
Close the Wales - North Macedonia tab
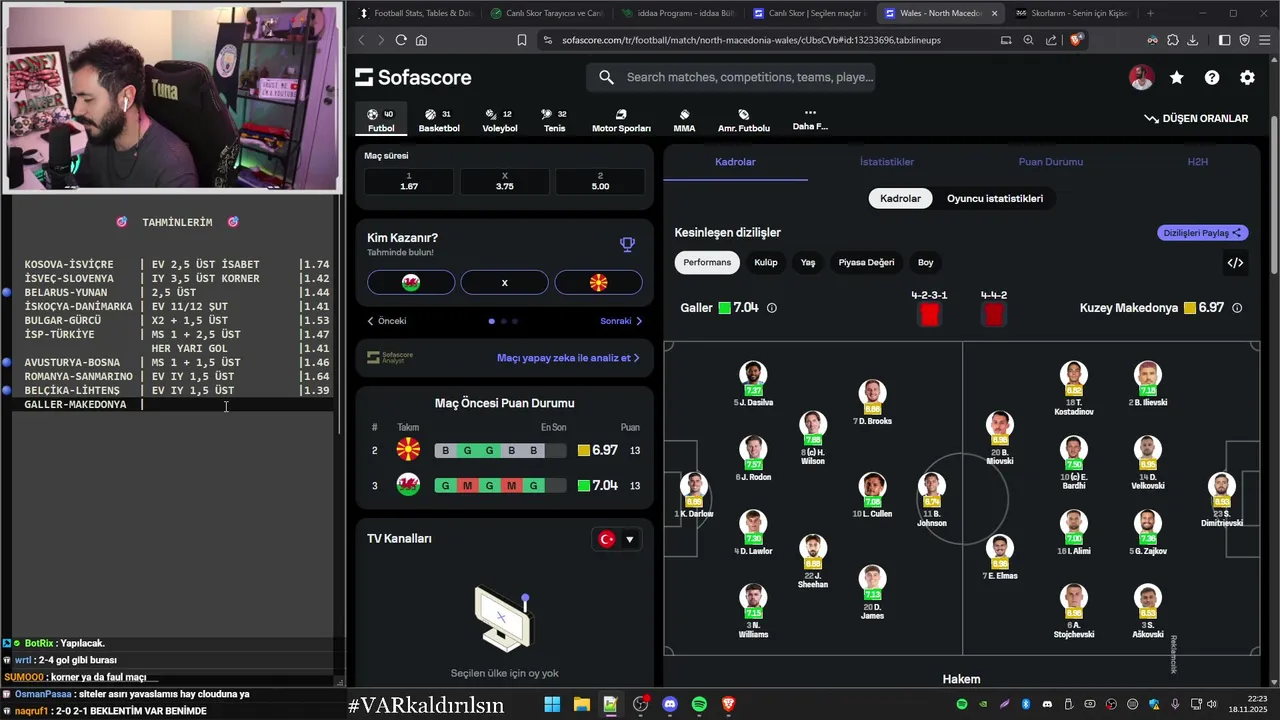(x=994, y=13)
